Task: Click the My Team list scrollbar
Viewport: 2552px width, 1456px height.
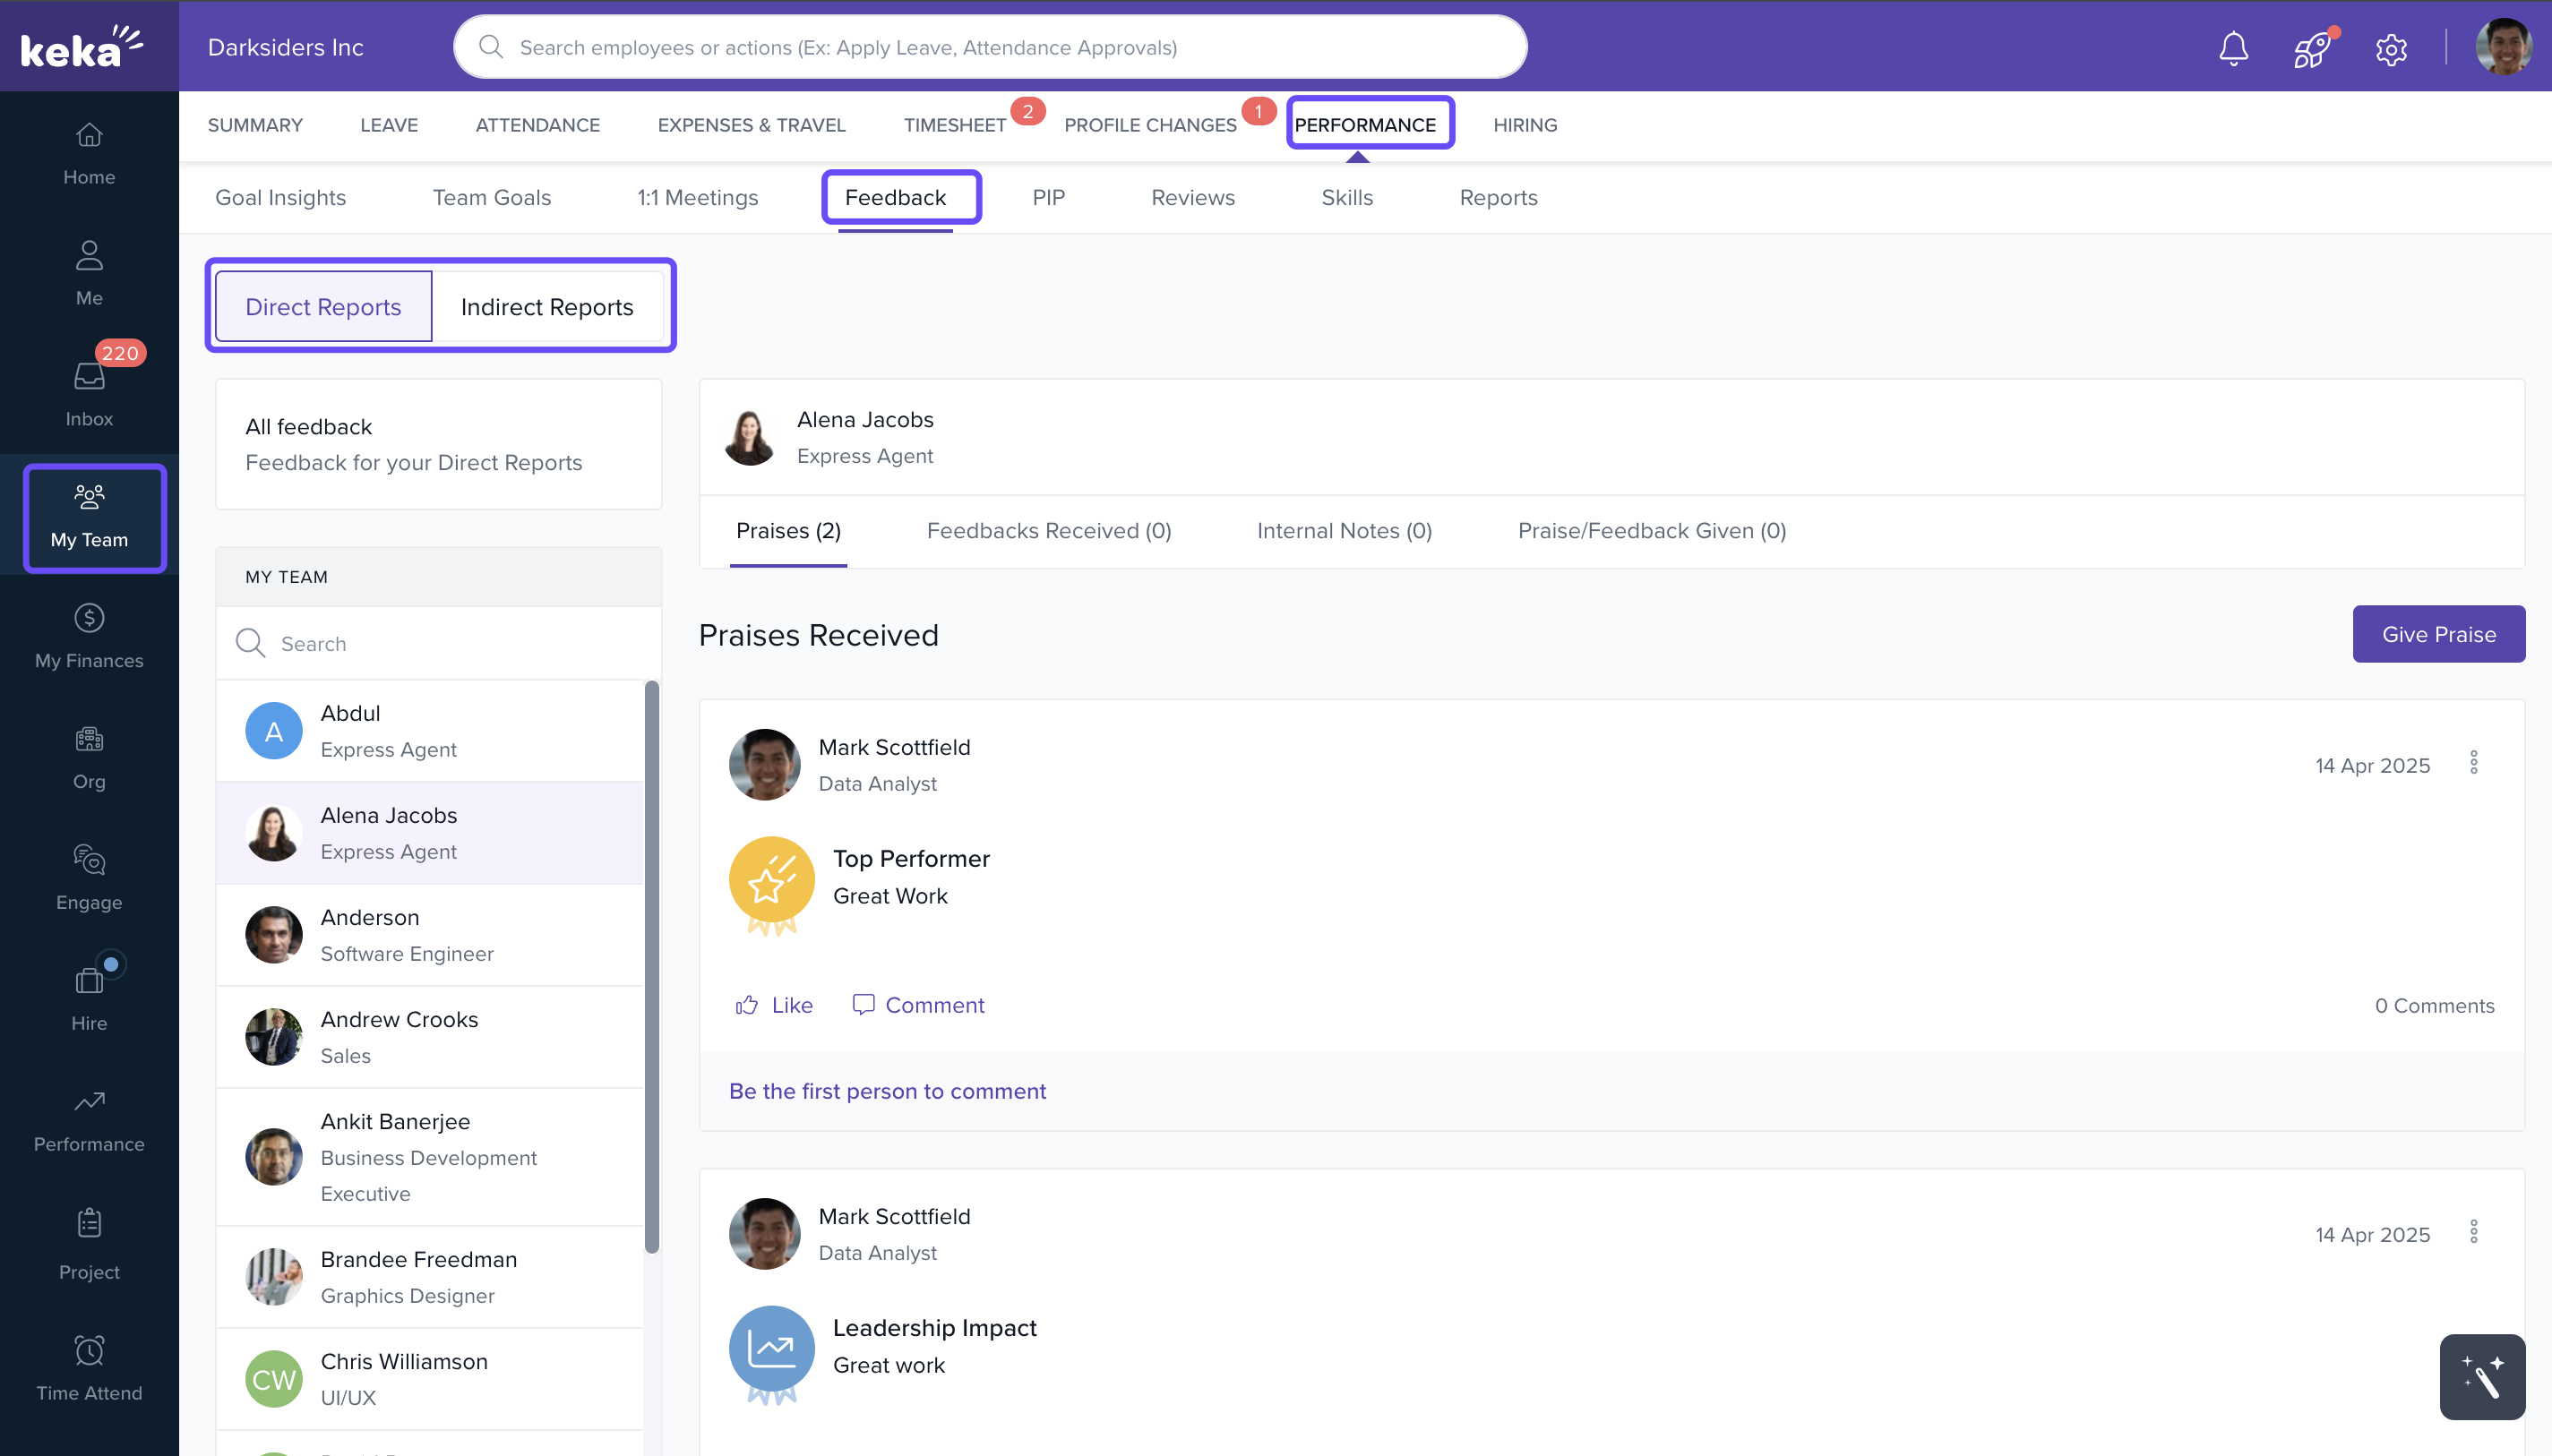Action: coord(652,965)
